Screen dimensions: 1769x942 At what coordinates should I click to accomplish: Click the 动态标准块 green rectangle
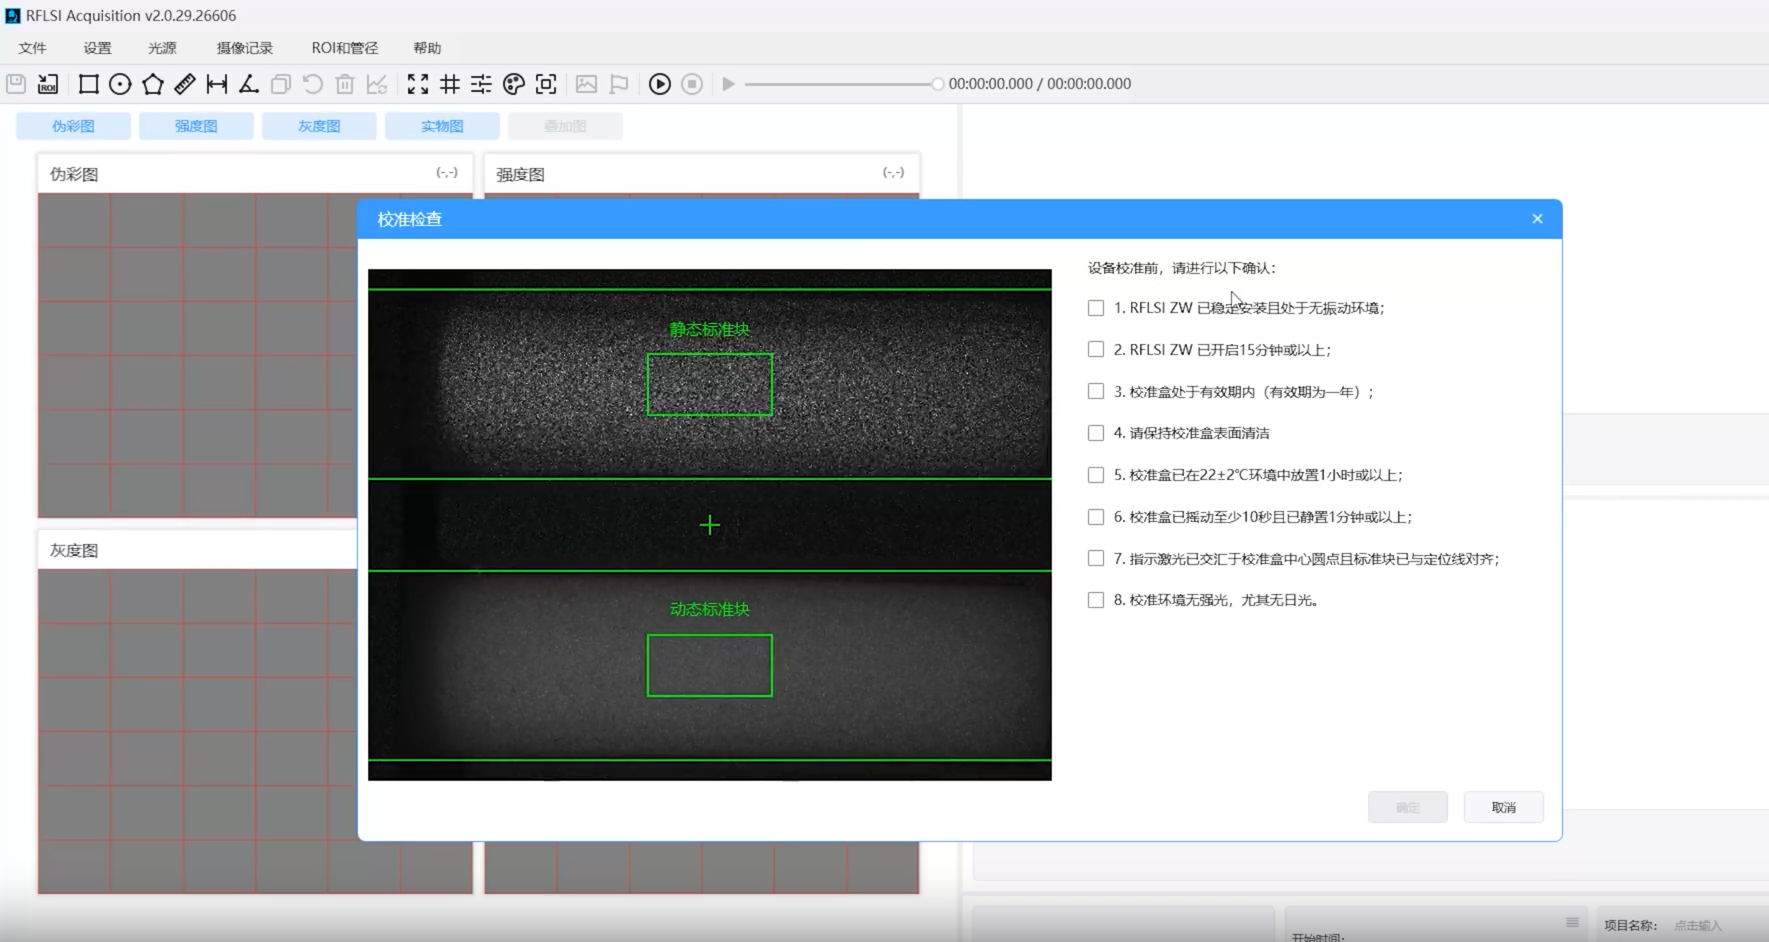coord(709,665)
